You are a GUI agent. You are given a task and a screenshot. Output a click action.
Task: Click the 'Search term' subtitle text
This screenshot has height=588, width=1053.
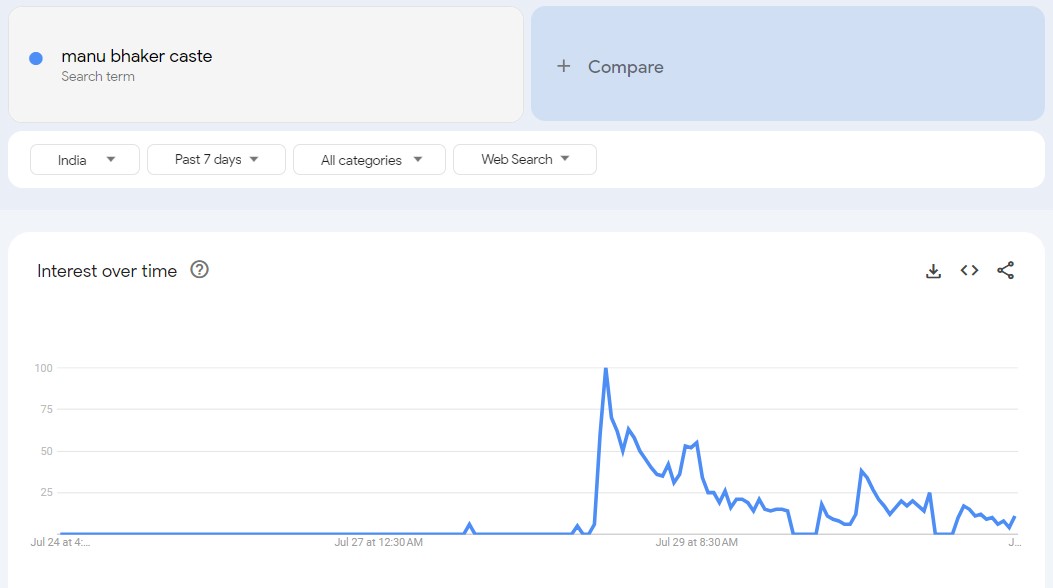(98, 77)
